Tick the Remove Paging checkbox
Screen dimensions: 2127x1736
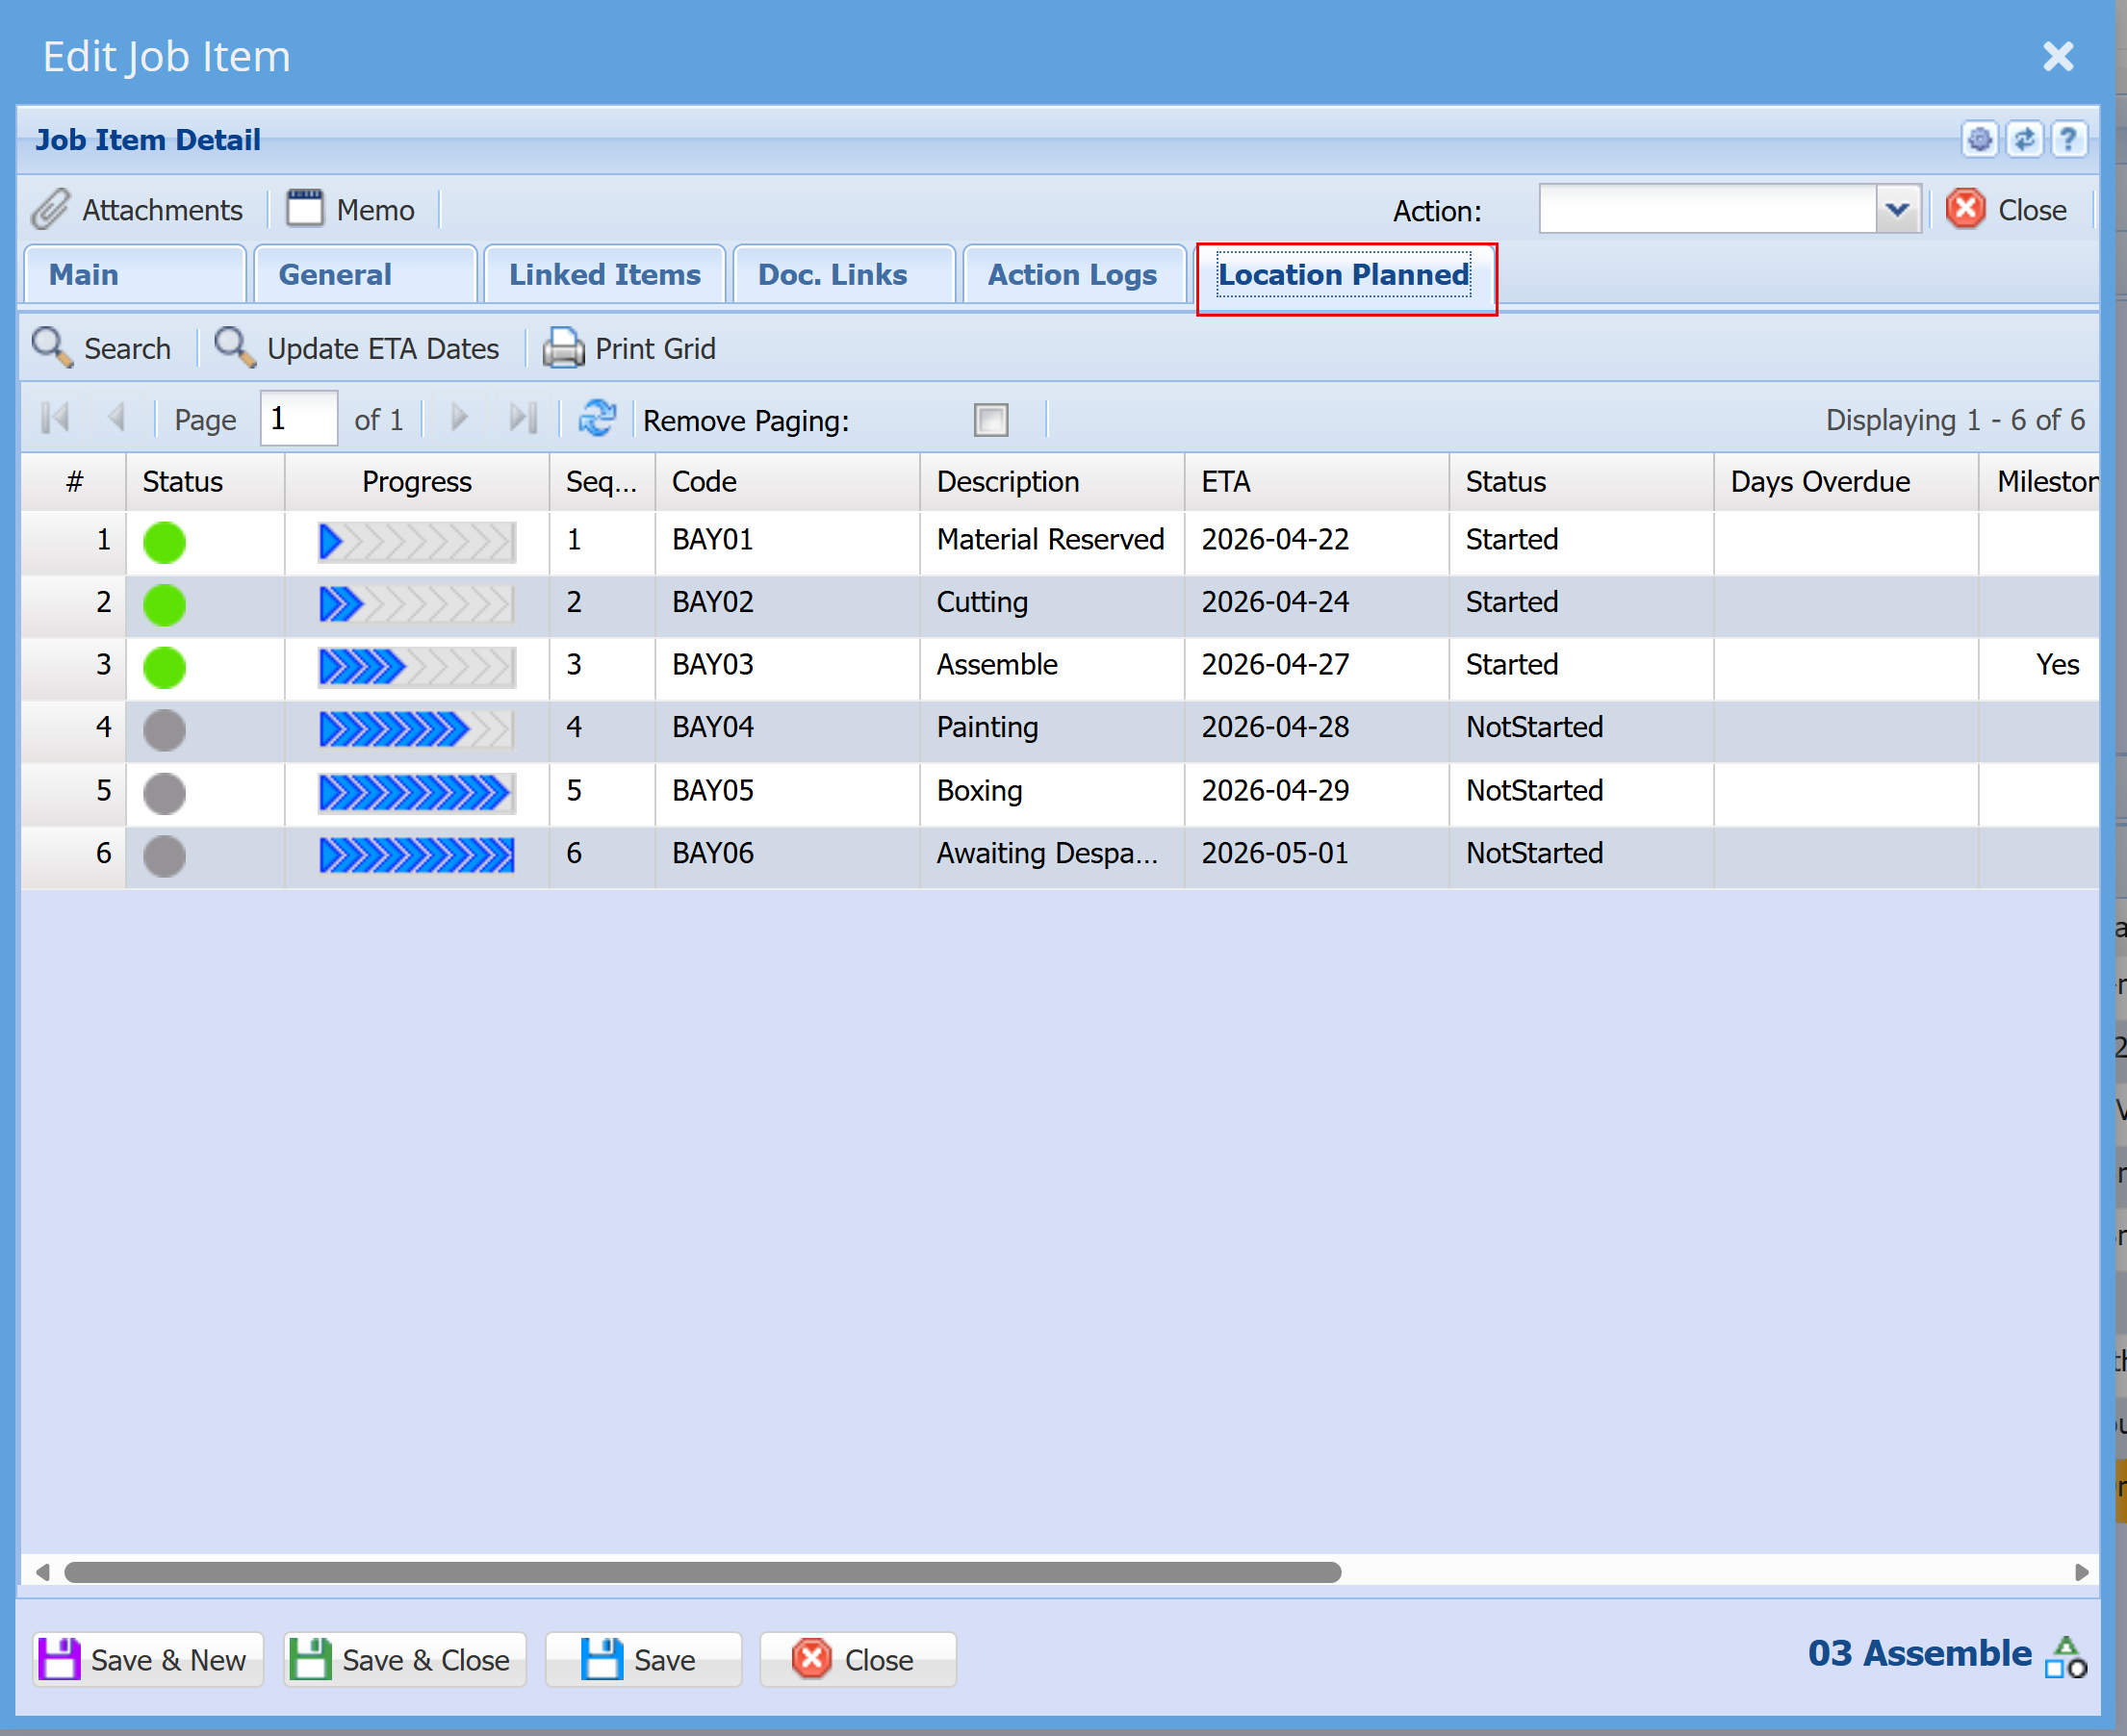[x=991, y=420]
